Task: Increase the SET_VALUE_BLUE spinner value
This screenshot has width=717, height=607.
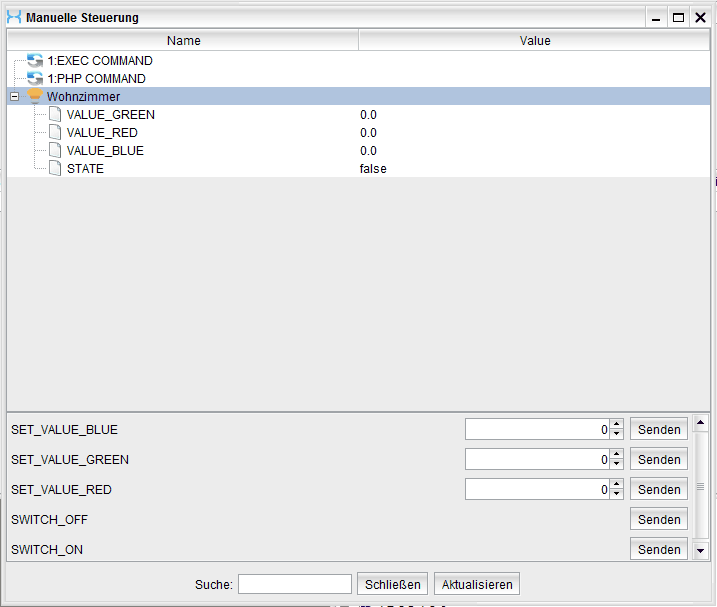Action: (617, 425)
